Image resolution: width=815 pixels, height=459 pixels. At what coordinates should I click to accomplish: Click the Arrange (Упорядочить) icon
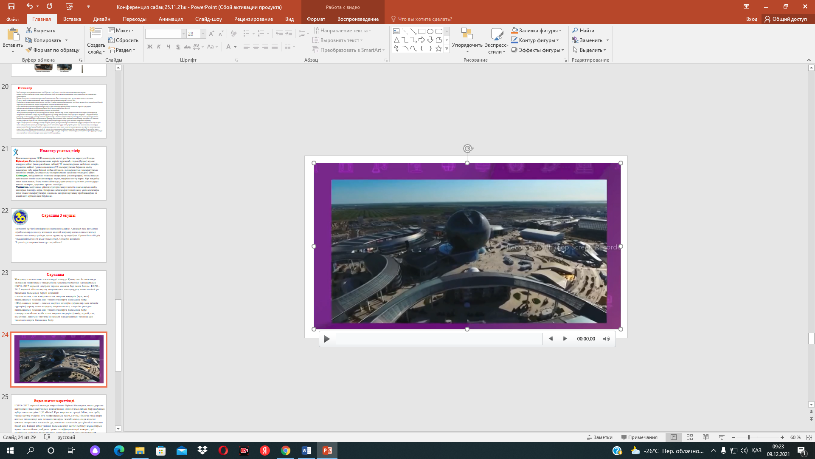coord(466,35)
